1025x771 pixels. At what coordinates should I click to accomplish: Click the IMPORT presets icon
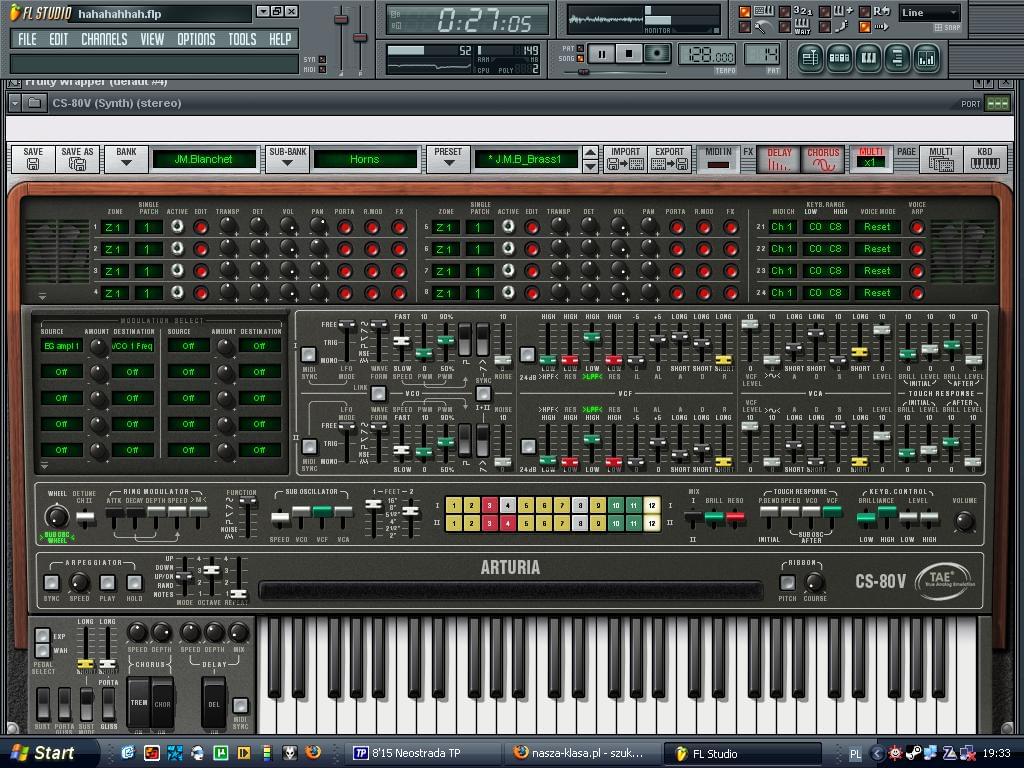[625, 159]
